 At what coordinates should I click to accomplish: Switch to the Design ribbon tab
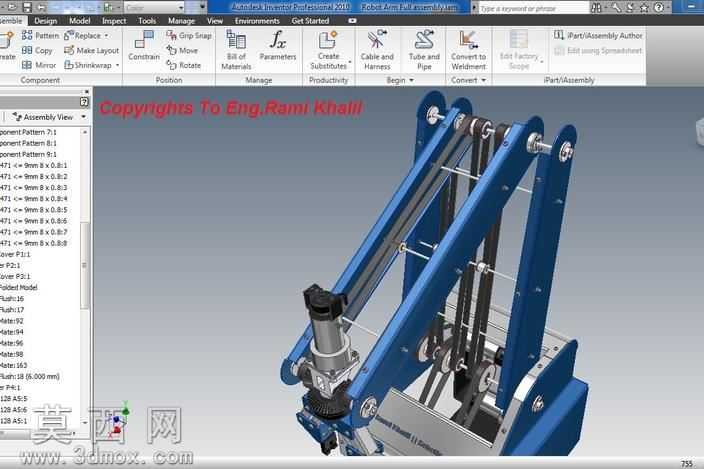pos(46,21)
